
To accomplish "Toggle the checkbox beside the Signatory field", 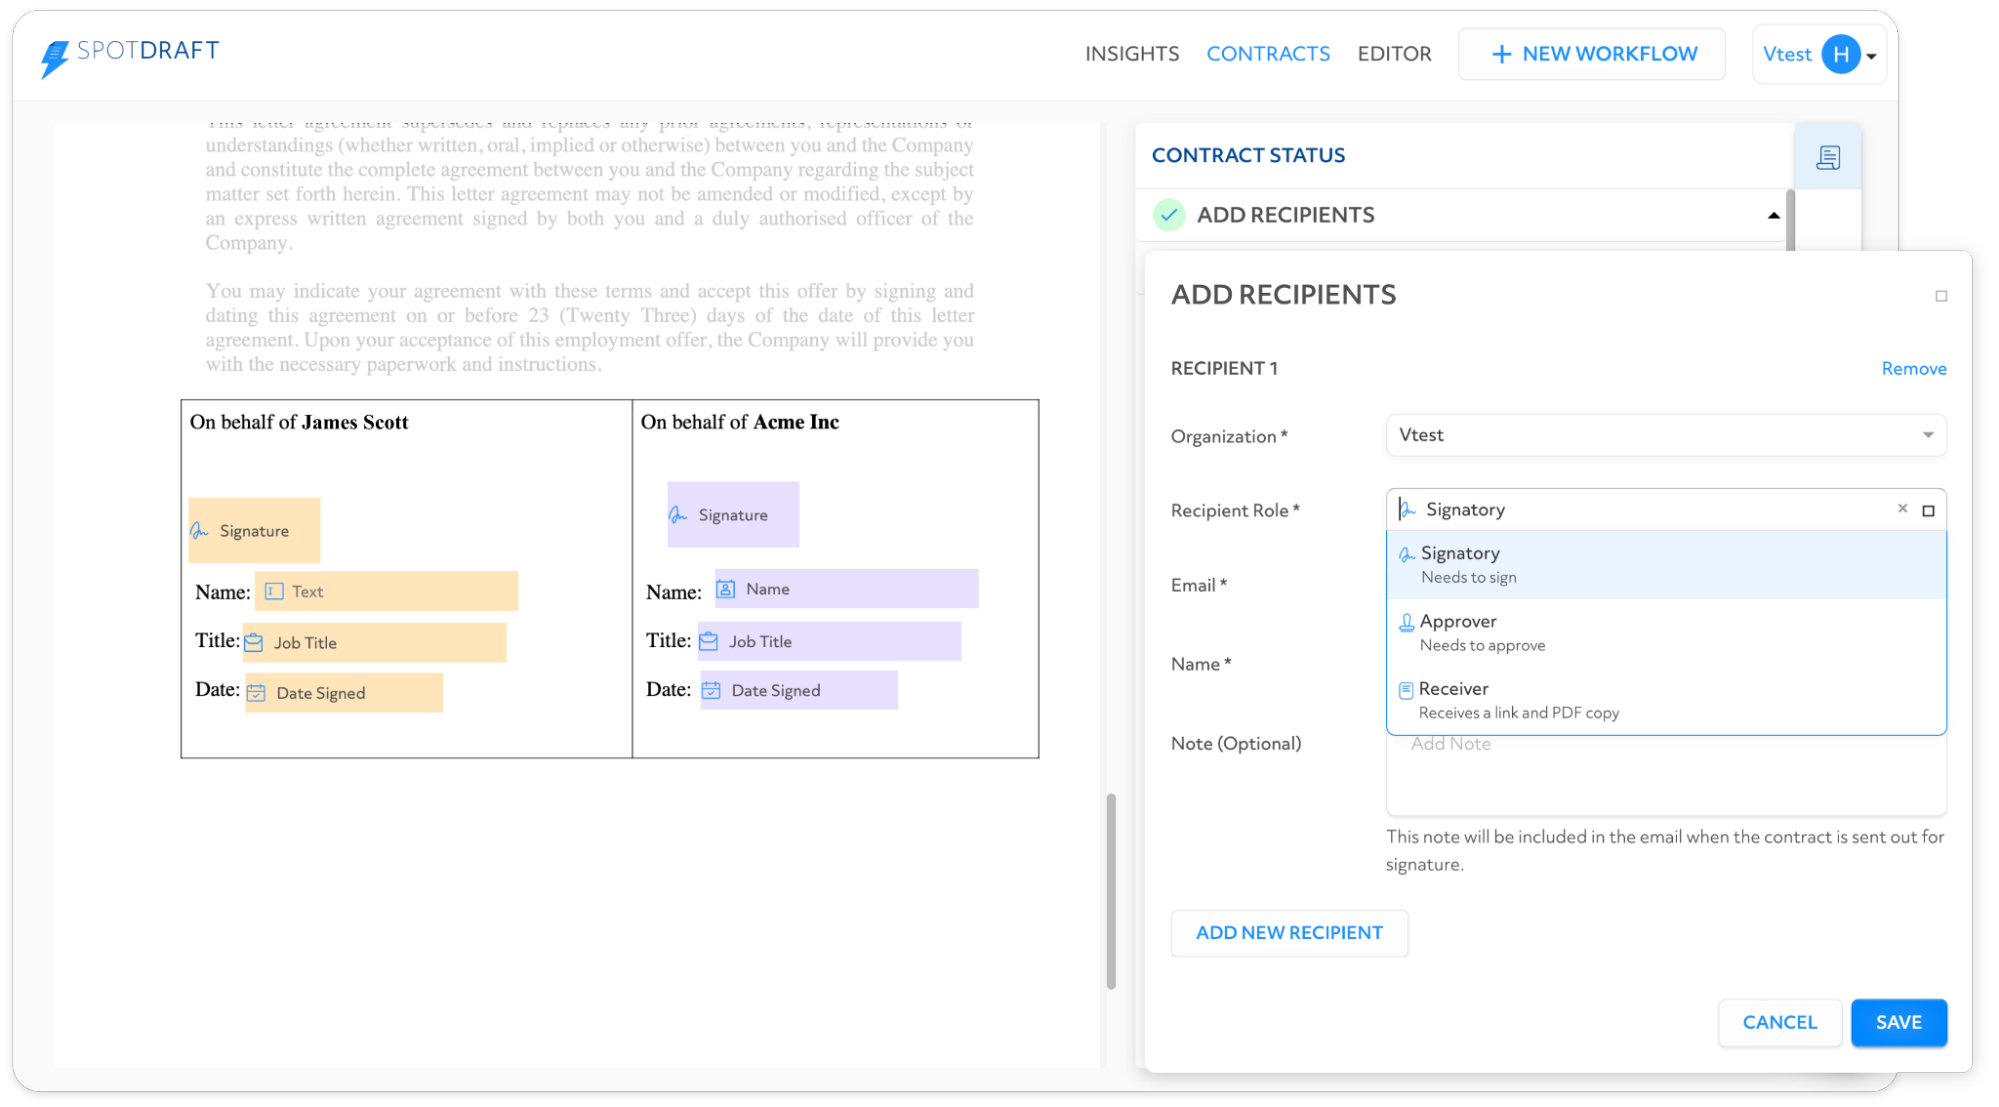I will (1928, 509).
